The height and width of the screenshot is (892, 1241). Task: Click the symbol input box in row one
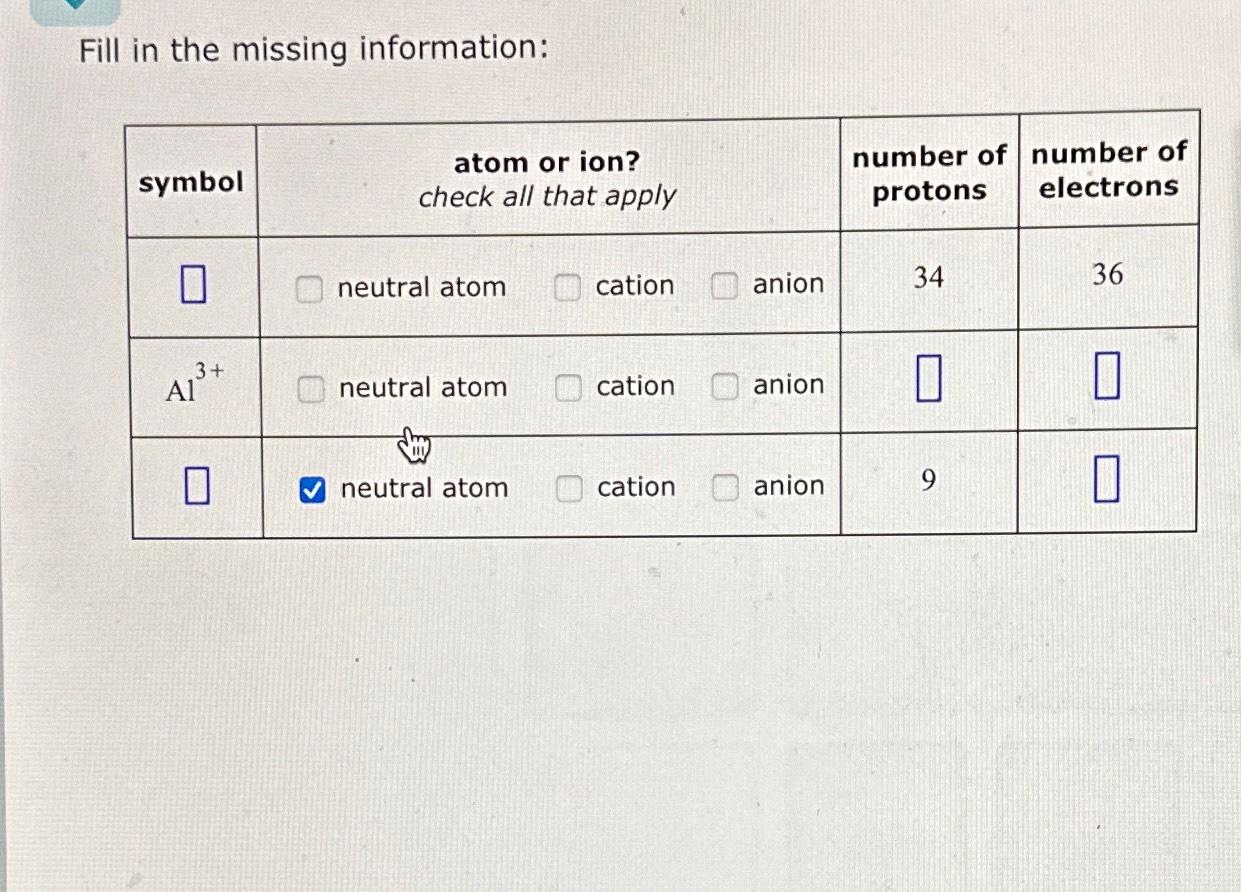193,285
